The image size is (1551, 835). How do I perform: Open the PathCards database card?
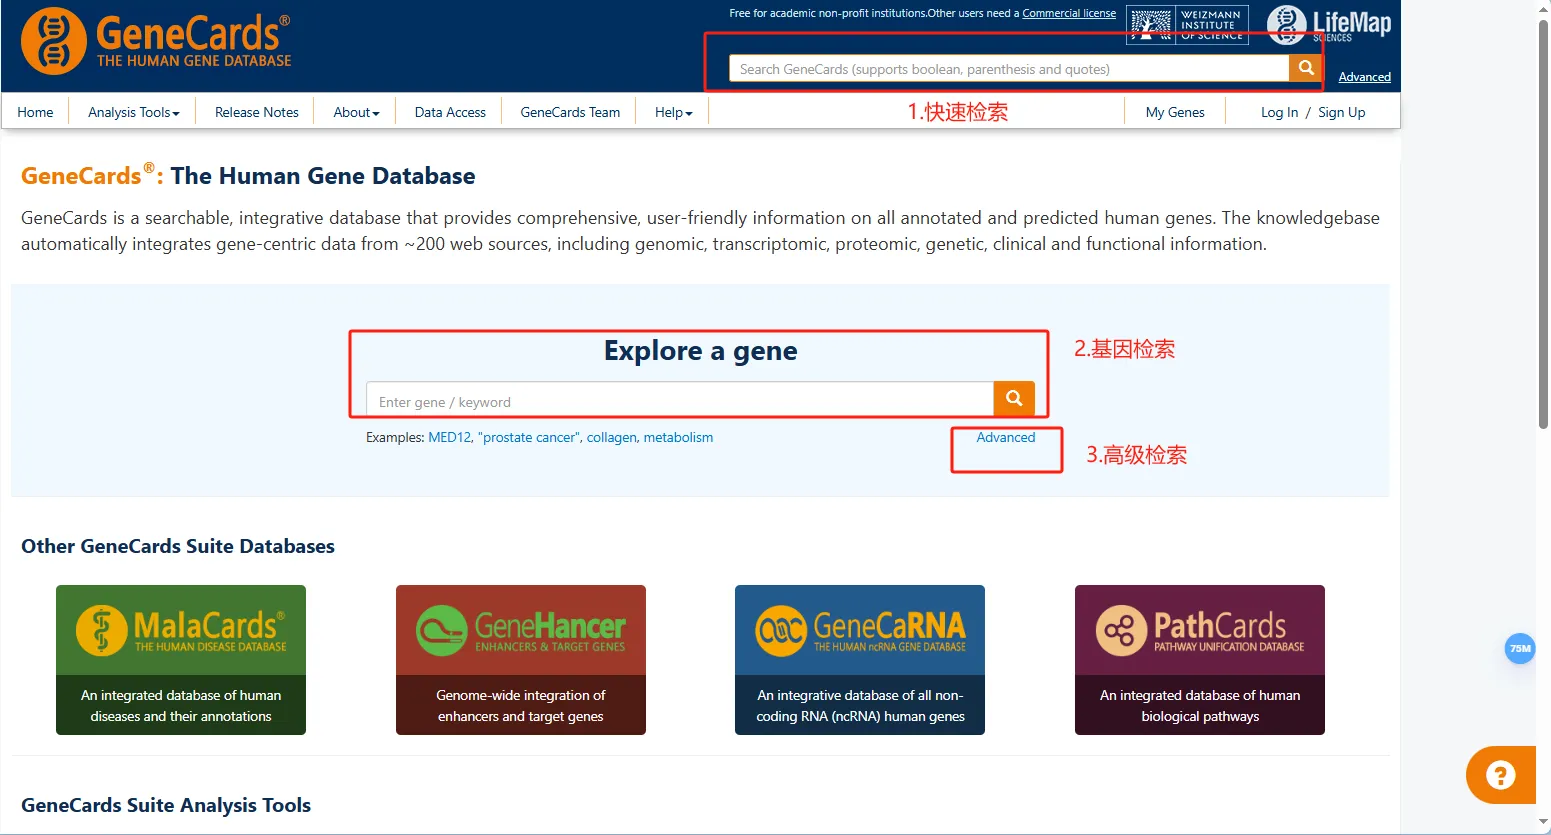(1200, 660)
